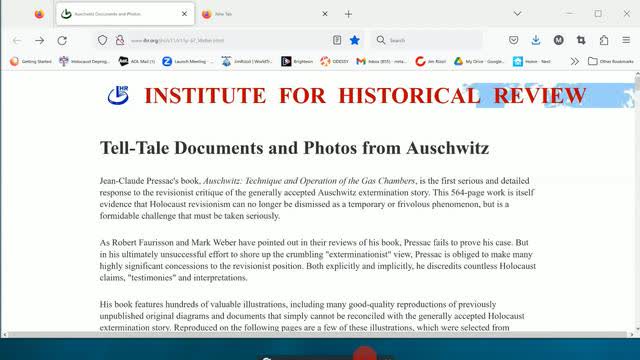Expand the list all tabs chevron
The width and height of the screenshot is (640, 360).
[x=518, y=14]
